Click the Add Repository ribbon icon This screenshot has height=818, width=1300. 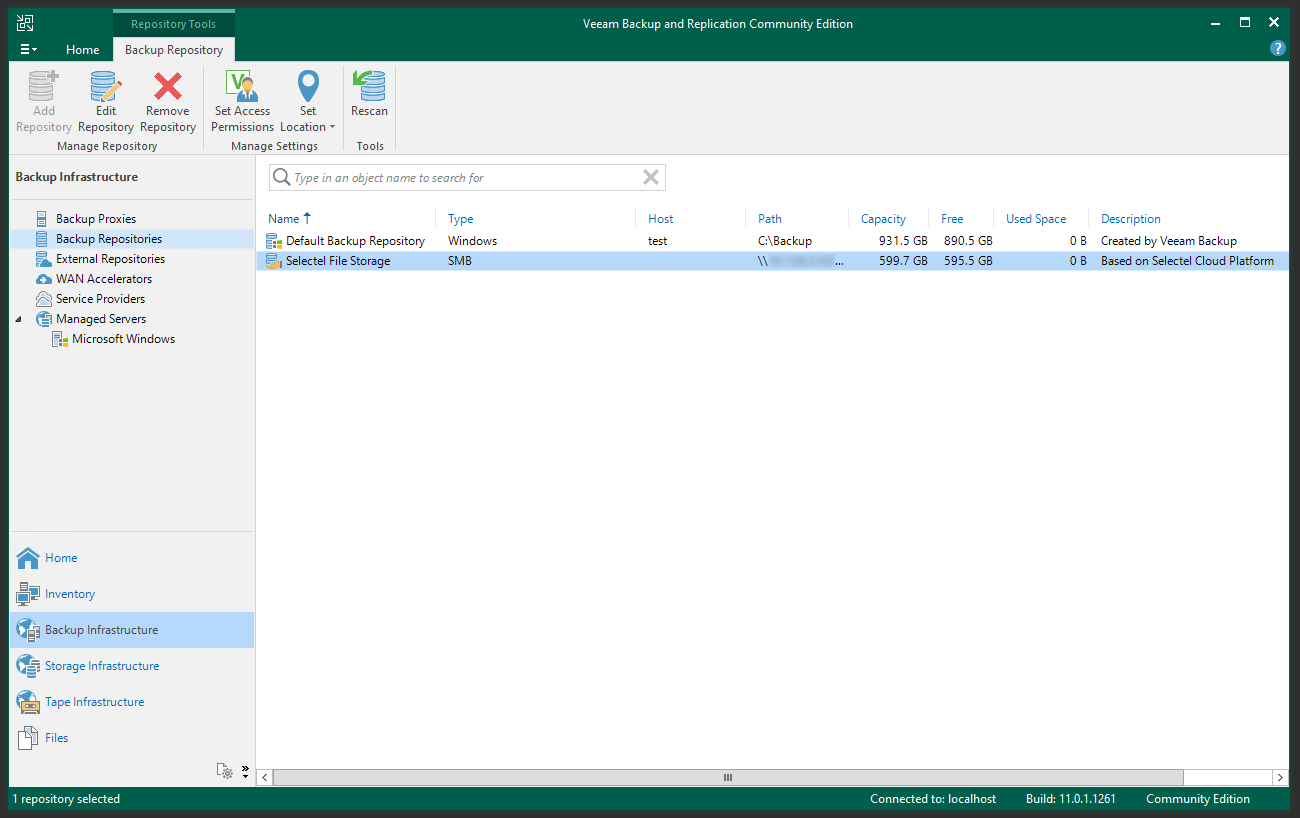44,86
